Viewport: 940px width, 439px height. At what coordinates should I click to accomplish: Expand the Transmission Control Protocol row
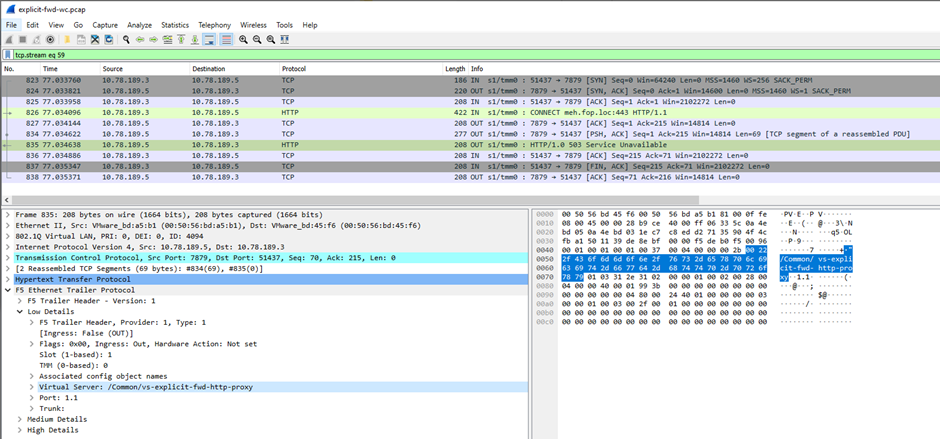(9, 257)
